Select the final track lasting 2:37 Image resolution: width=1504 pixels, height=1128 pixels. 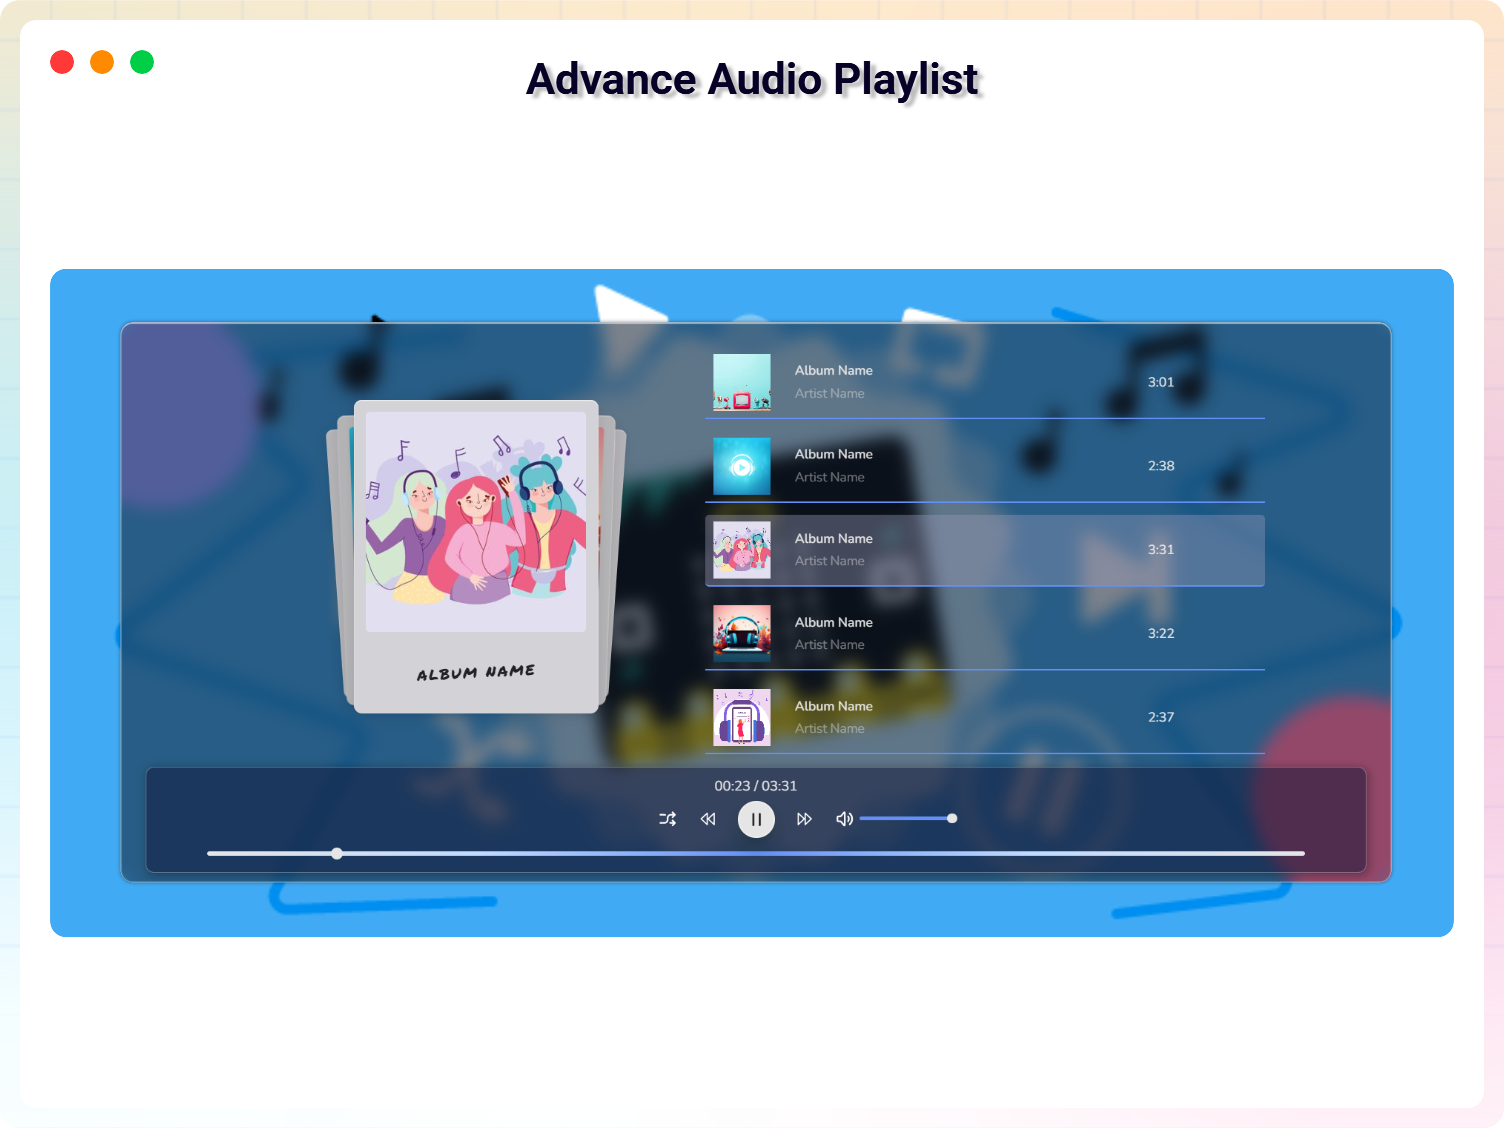click(x=985, y=717)
